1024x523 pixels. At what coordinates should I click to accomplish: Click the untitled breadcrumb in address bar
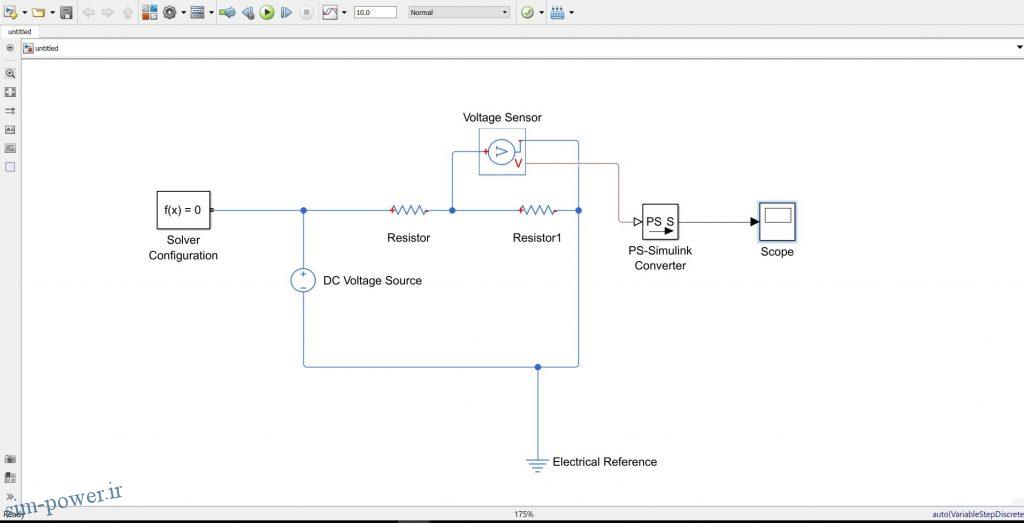click(46, 48)
